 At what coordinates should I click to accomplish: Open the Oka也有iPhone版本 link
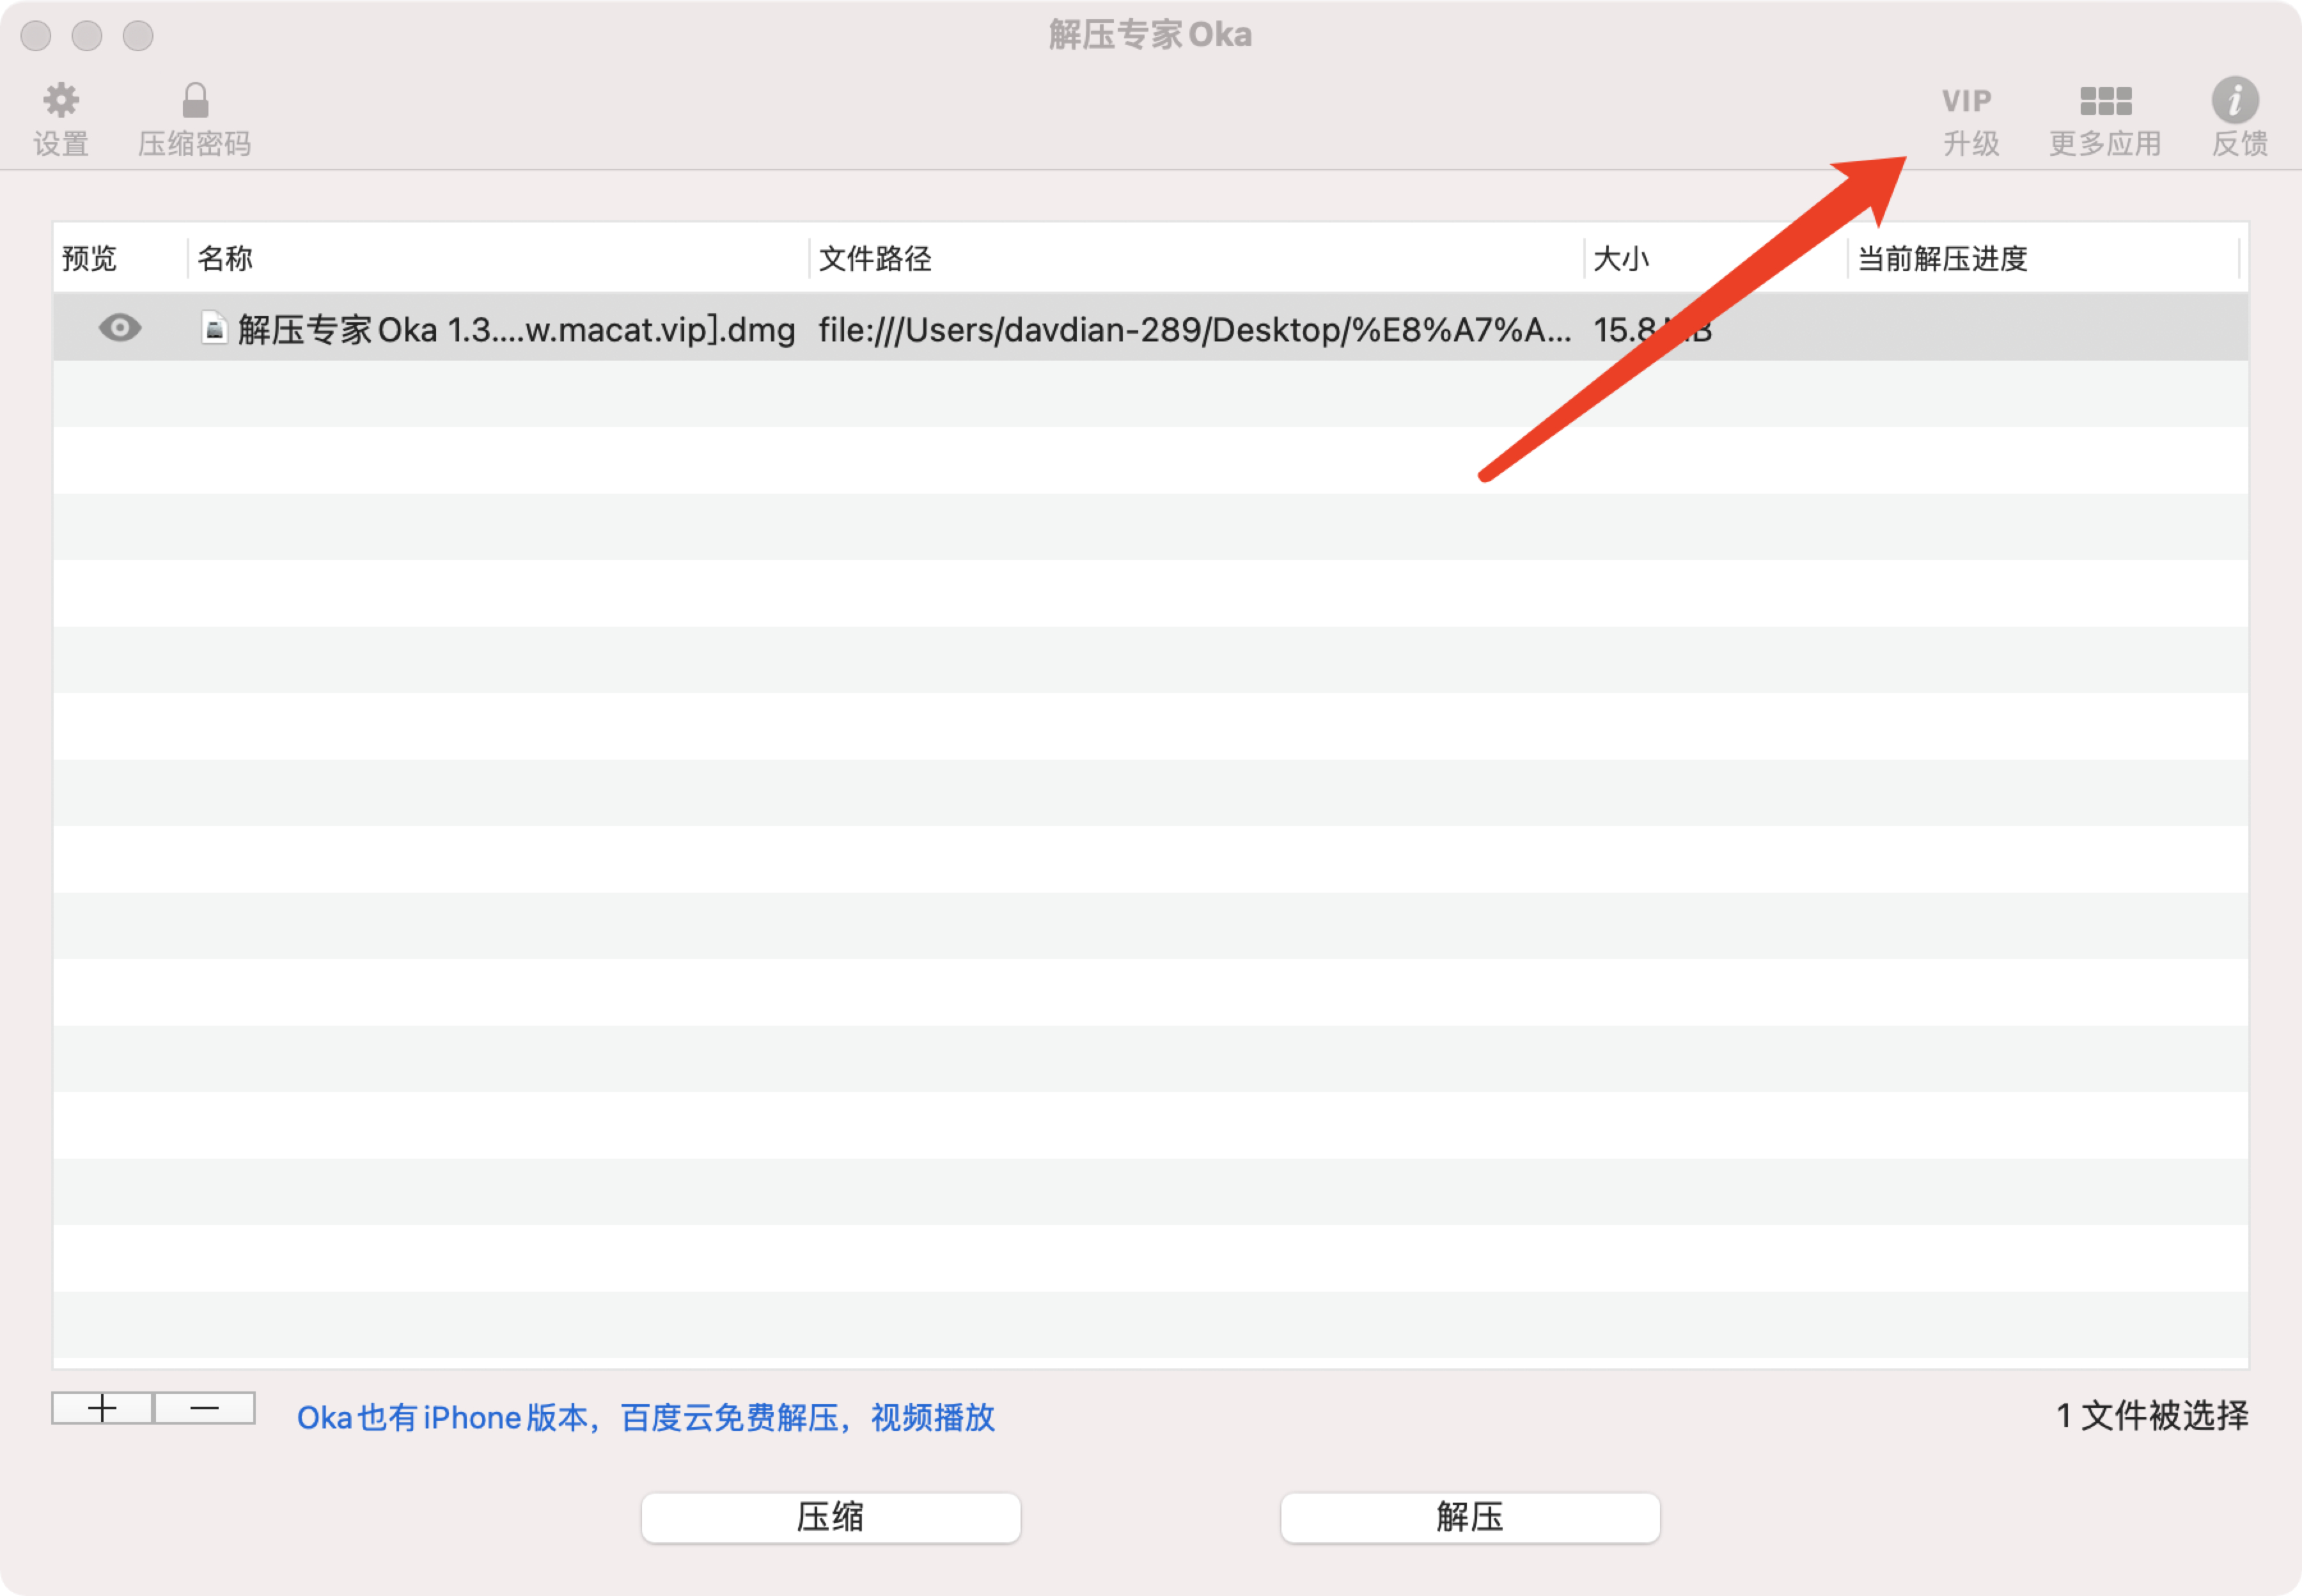[x=646, y=1417]
